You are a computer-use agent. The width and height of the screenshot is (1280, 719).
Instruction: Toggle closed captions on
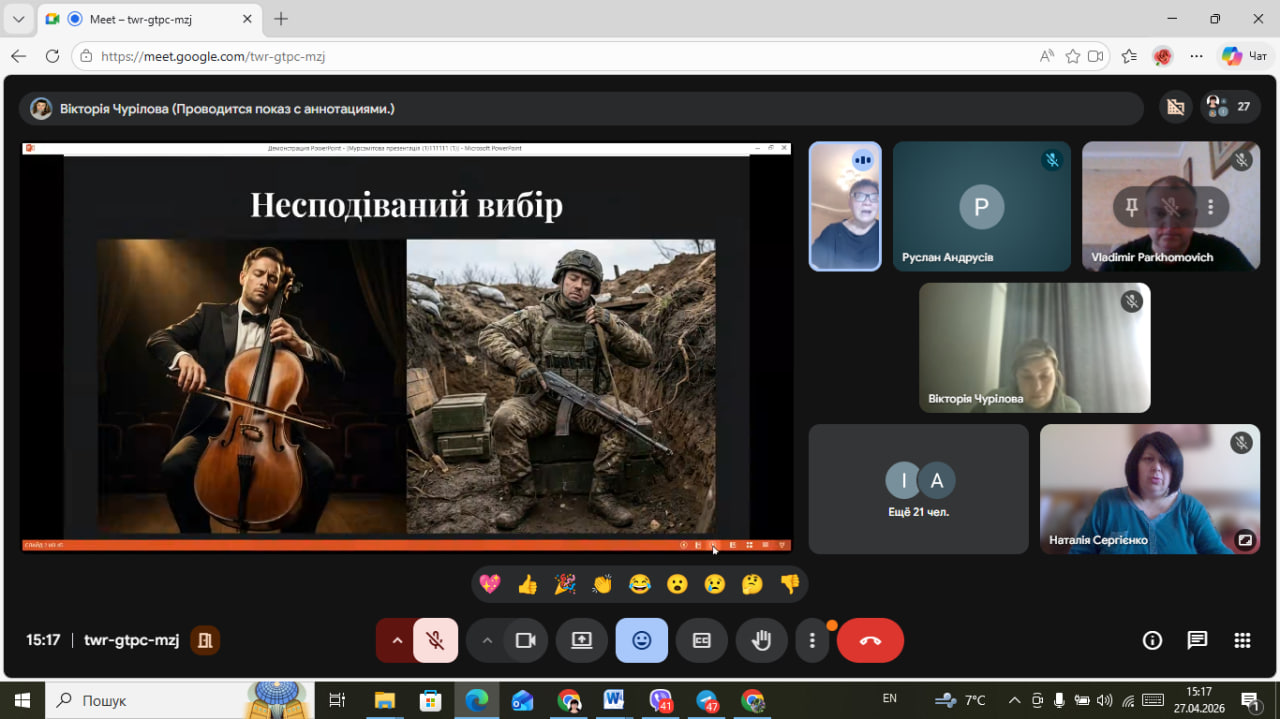(702, 641)
